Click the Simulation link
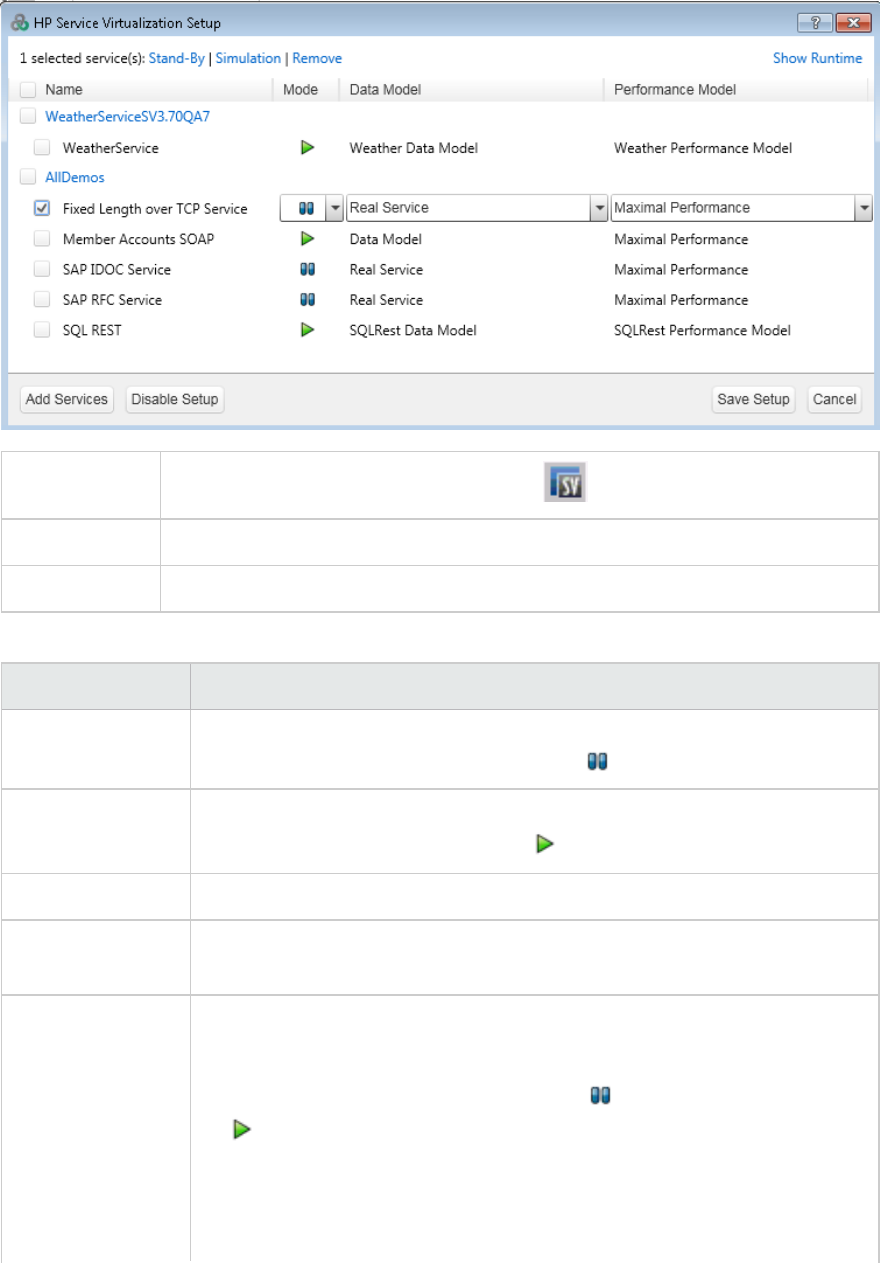This screenshot has width=880, height=1263. coord(248,59)
